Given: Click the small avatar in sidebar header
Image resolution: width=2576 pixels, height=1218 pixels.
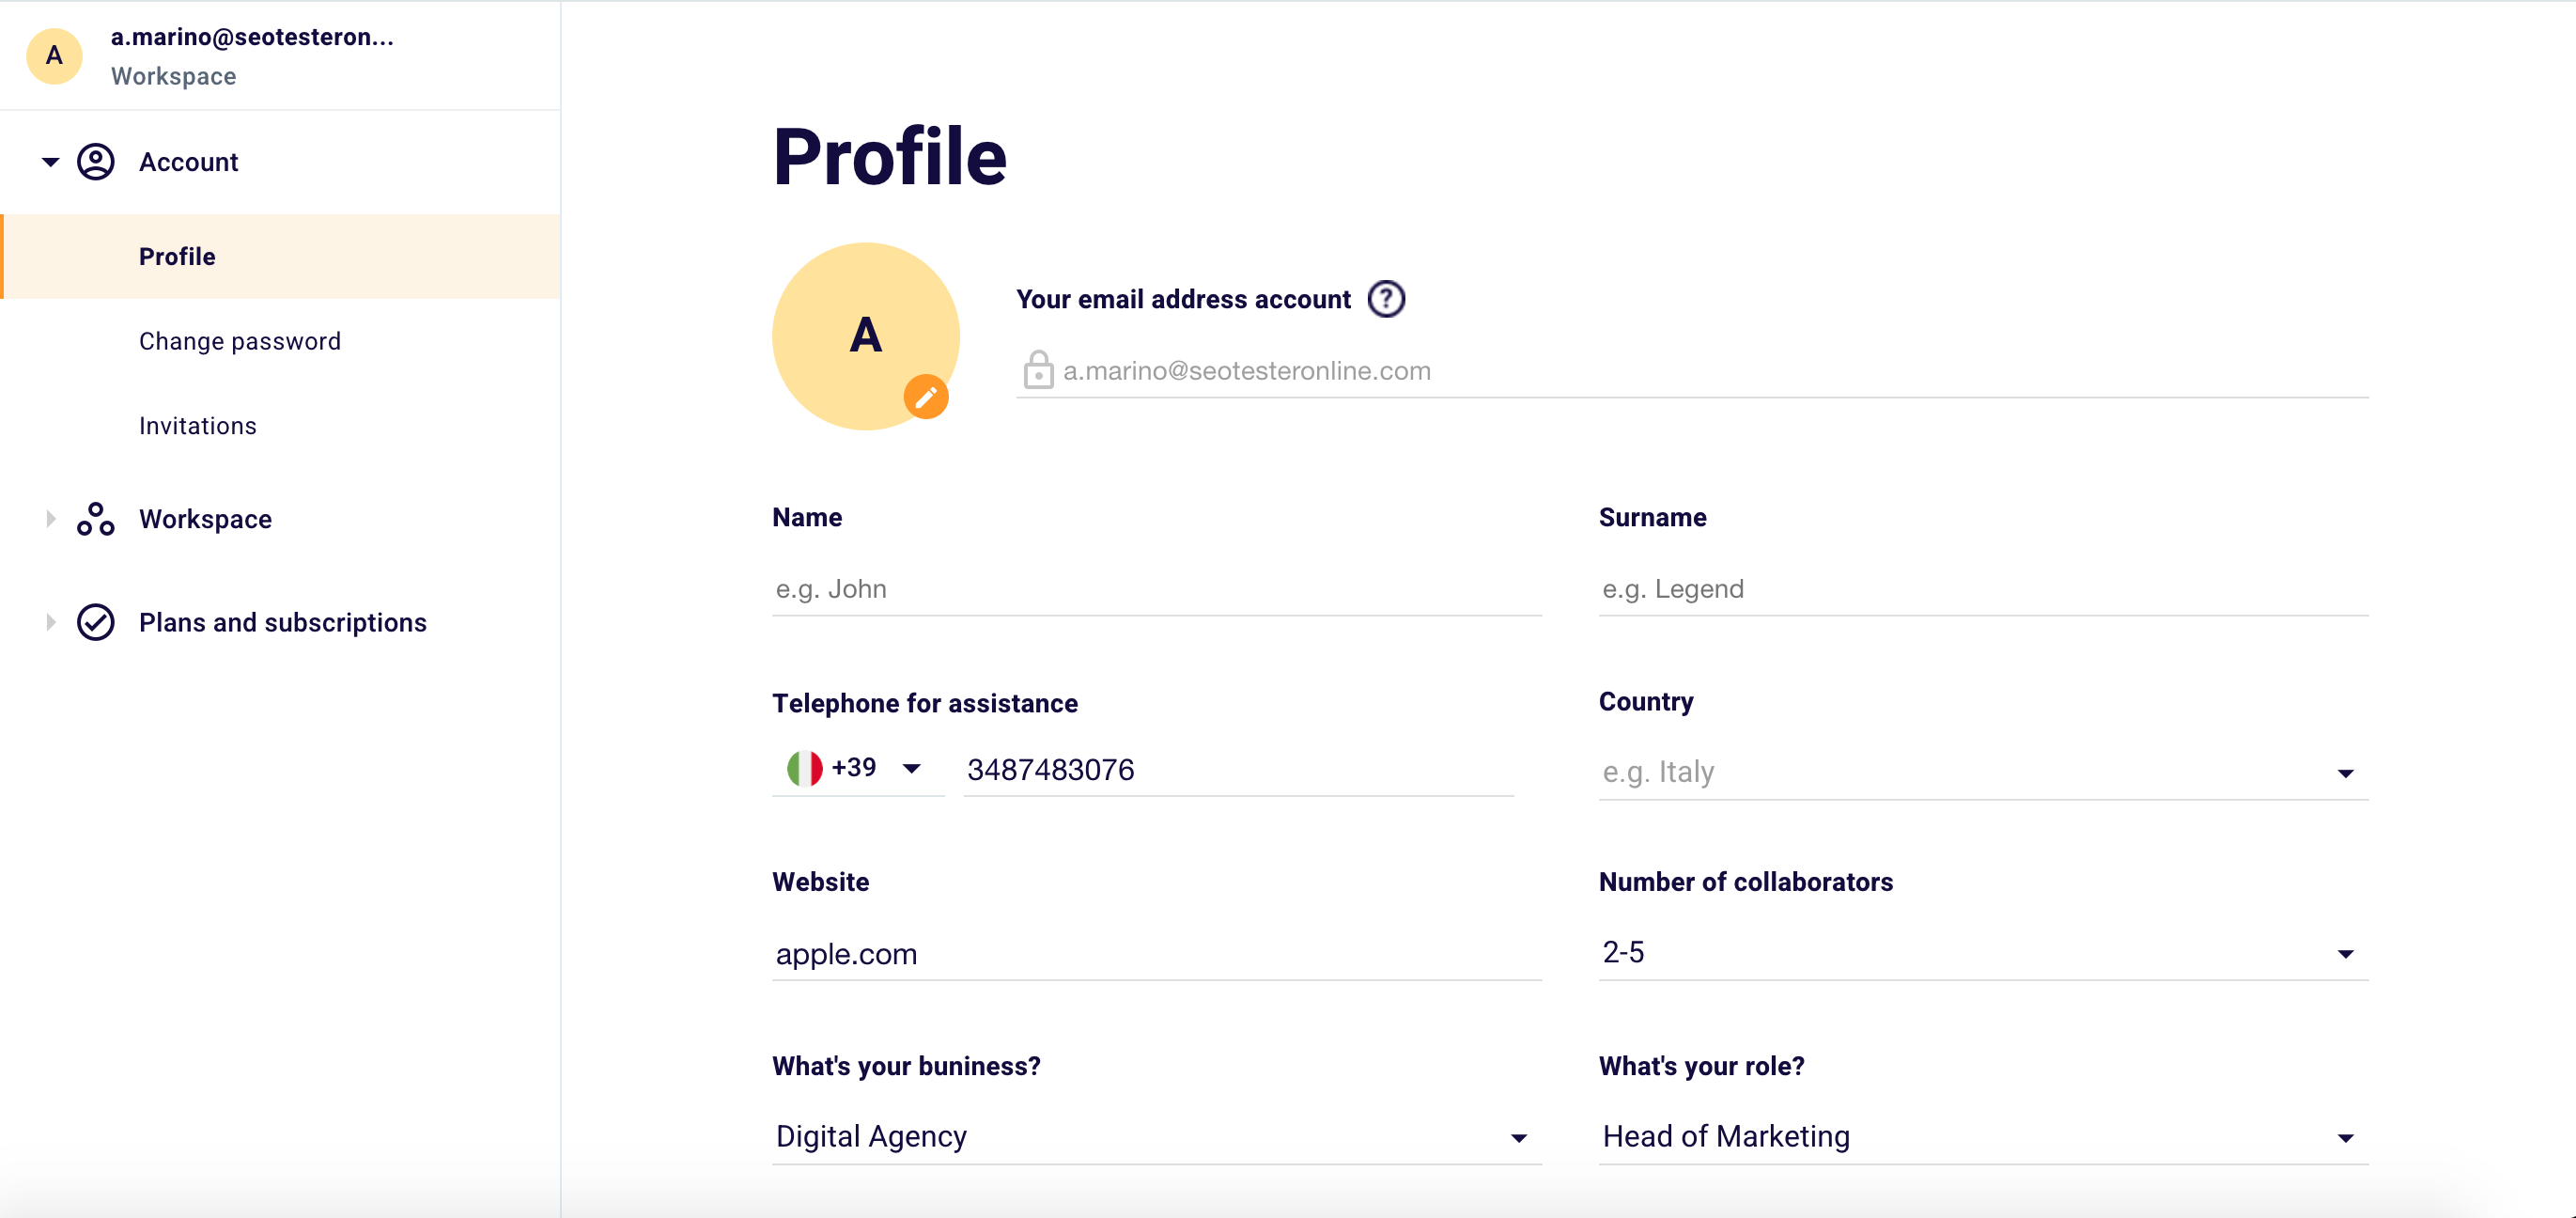Looking at the screenshot, I should (54, 56).
